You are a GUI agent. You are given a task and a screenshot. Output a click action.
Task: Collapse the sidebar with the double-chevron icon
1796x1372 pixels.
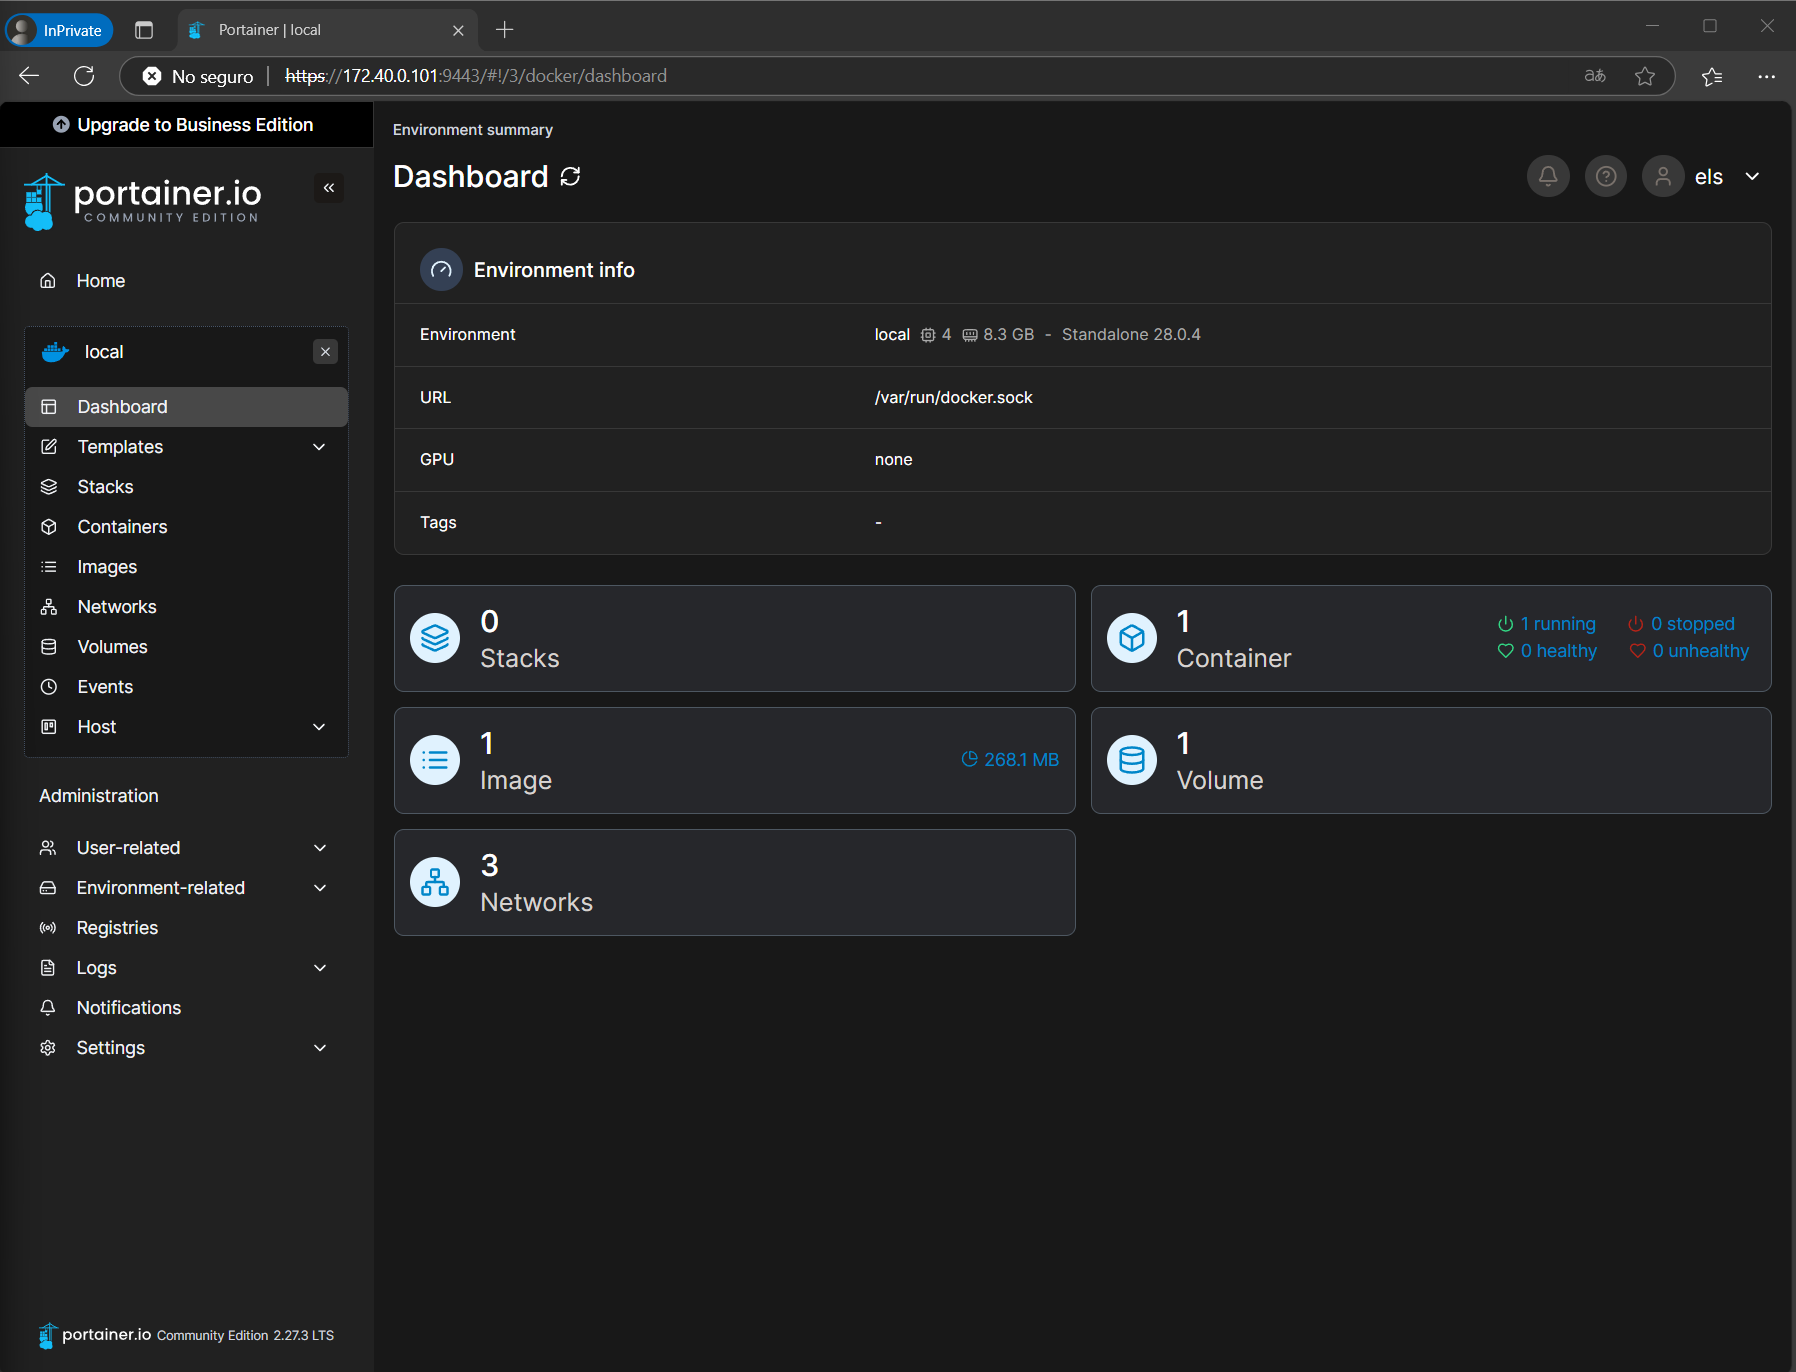(329, 188)
